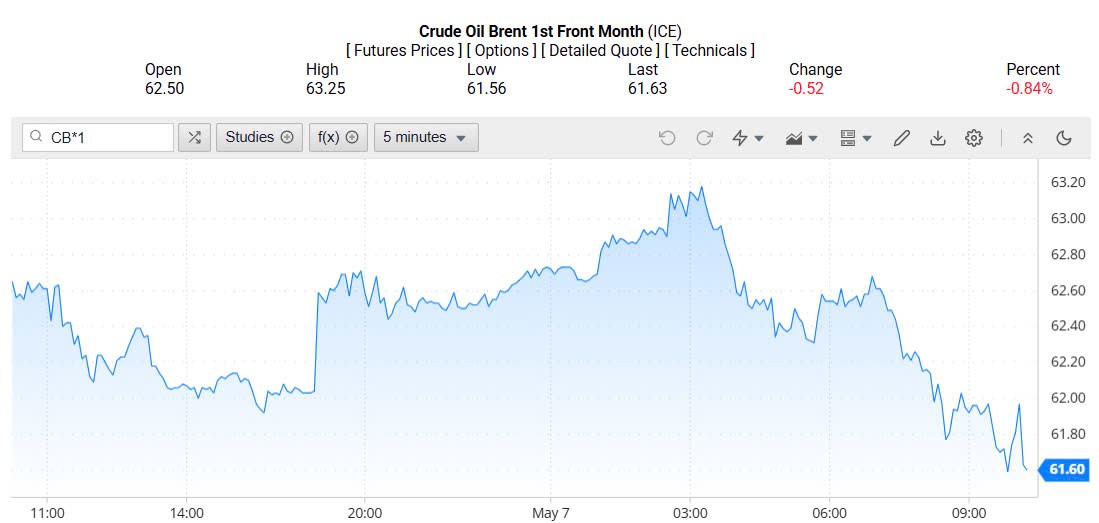
Task: Open the drawing pencil tool
Action: pyautogui.click(x=901, y=138)
